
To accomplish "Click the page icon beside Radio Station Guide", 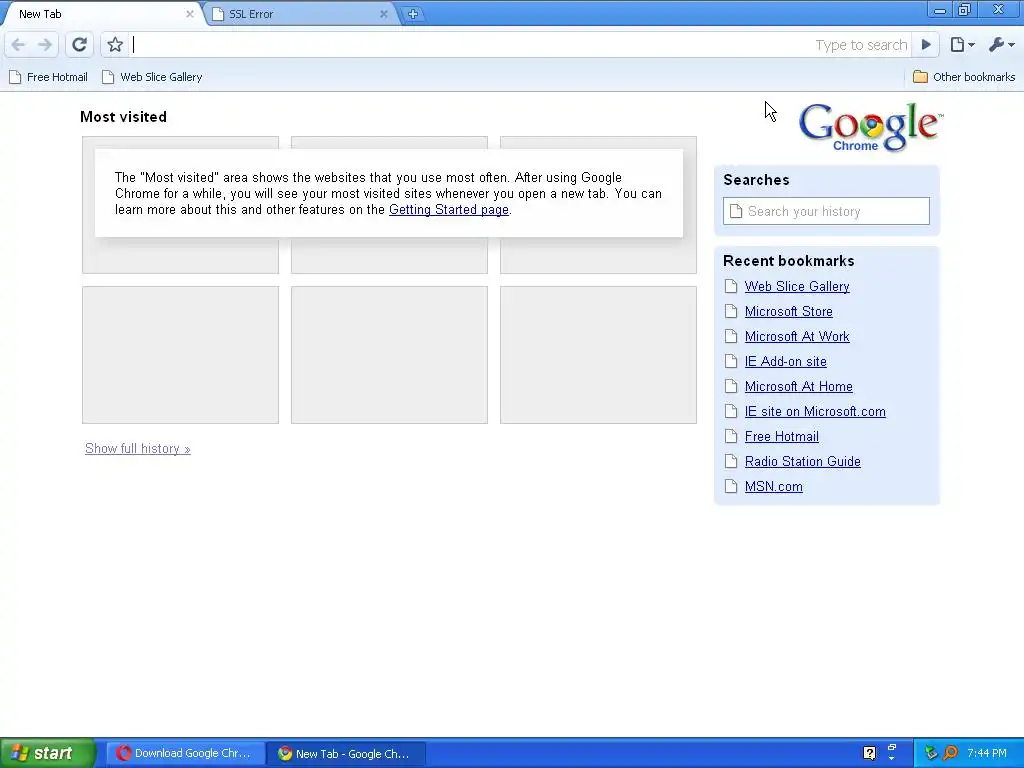I will [x=731, y=462].
